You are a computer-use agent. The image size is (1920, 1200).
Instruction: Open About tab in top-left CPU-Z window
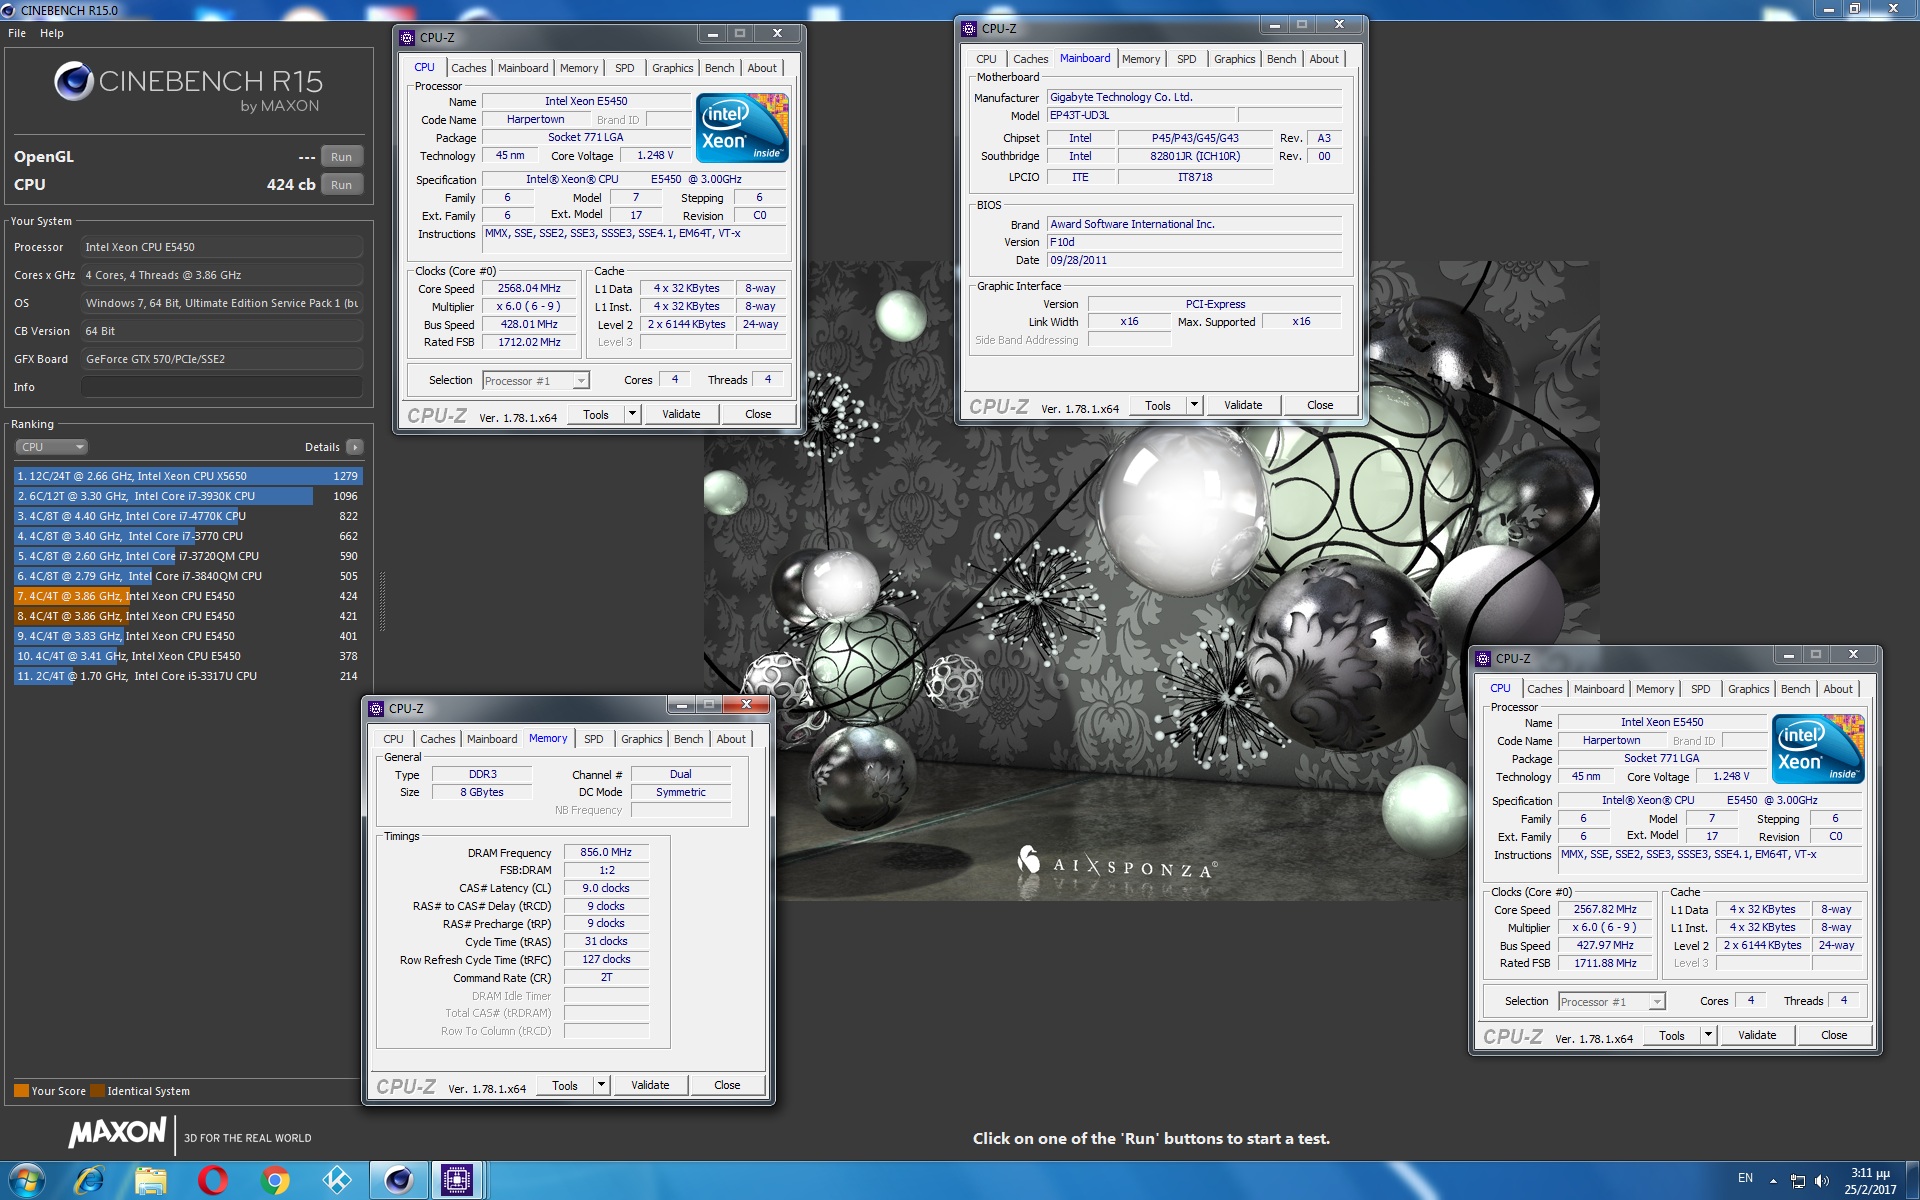point(762,68)
